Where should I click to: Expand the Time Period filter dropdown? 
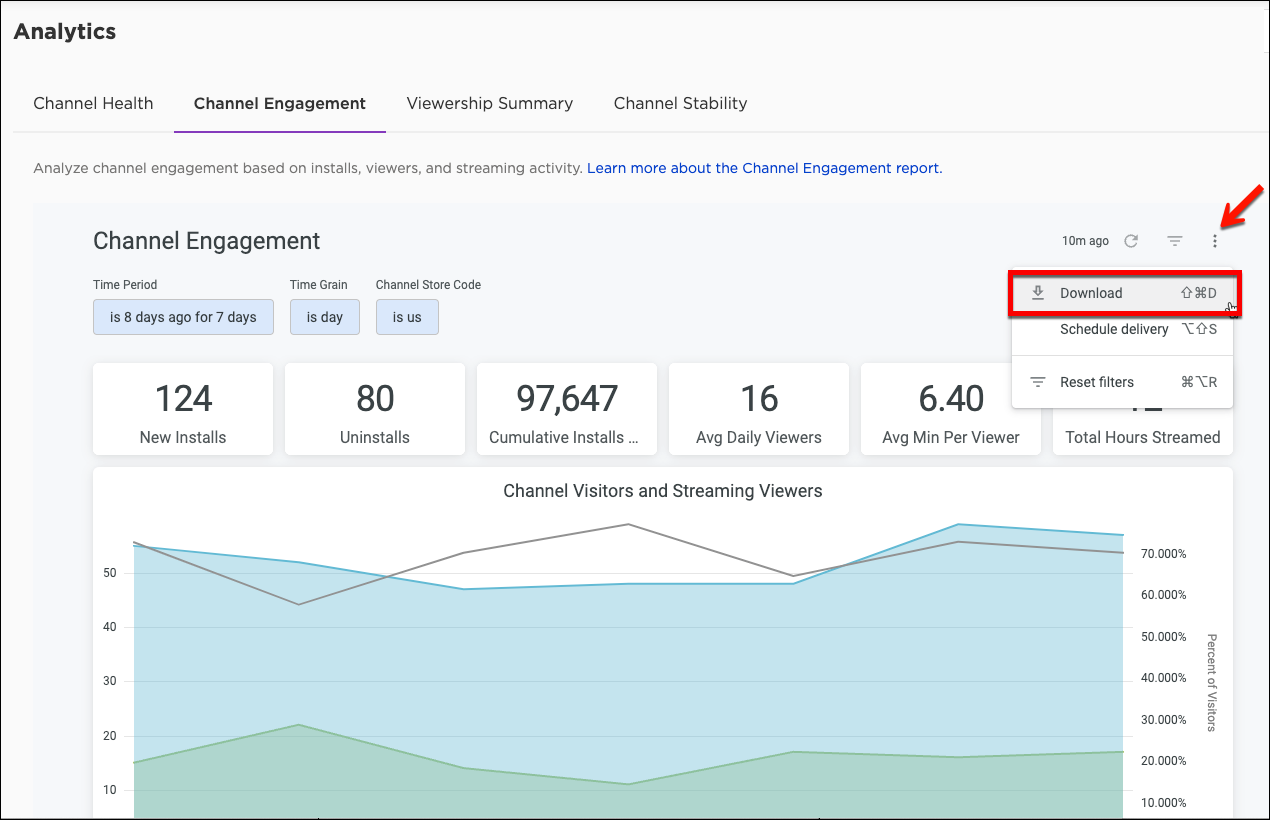click(x=183, y=317)
